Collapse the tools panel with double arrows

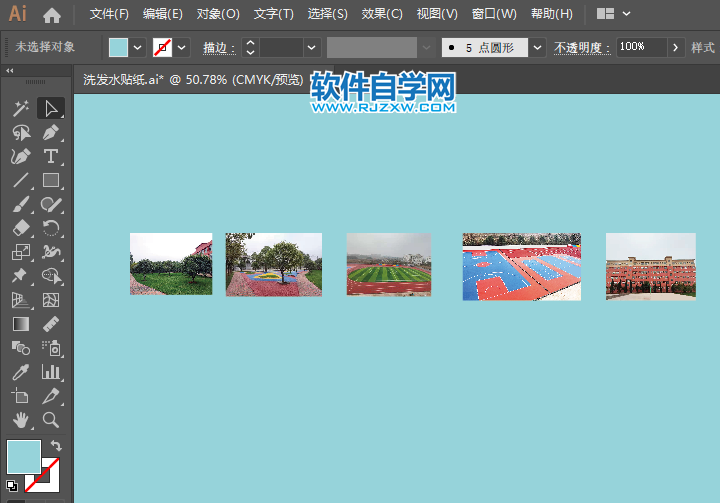tap(10, 70)
